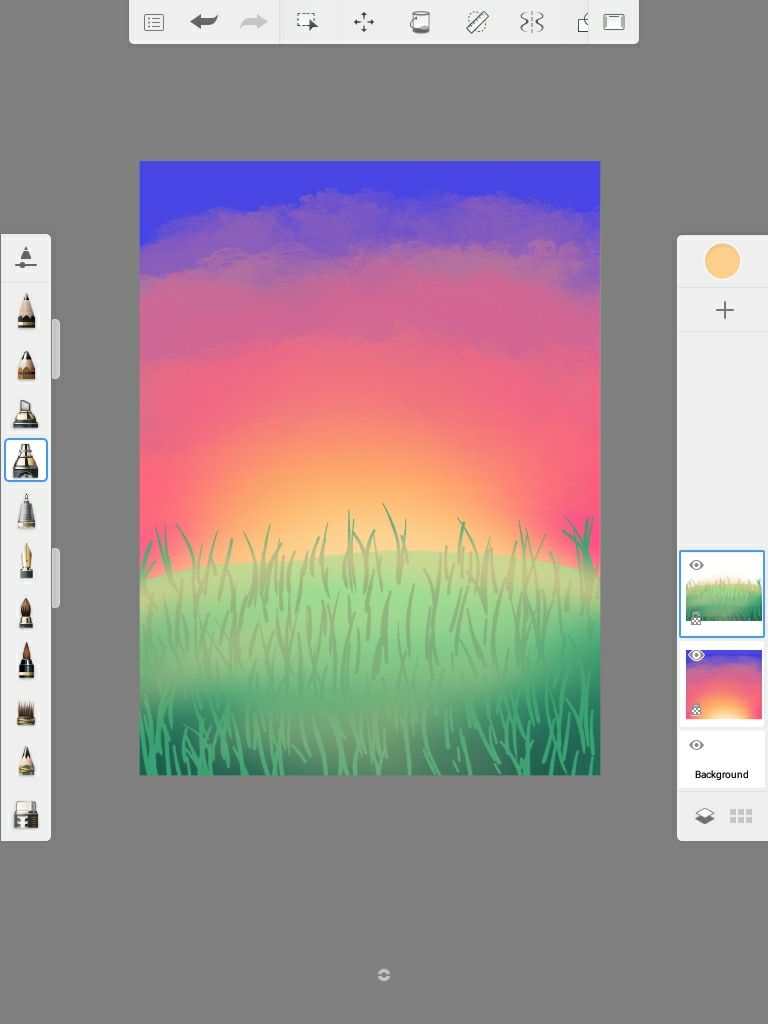Image resolution: width=768 pixels, height=1024 pixels.
Task: Undo the last stroke
Action: [204, 22]
